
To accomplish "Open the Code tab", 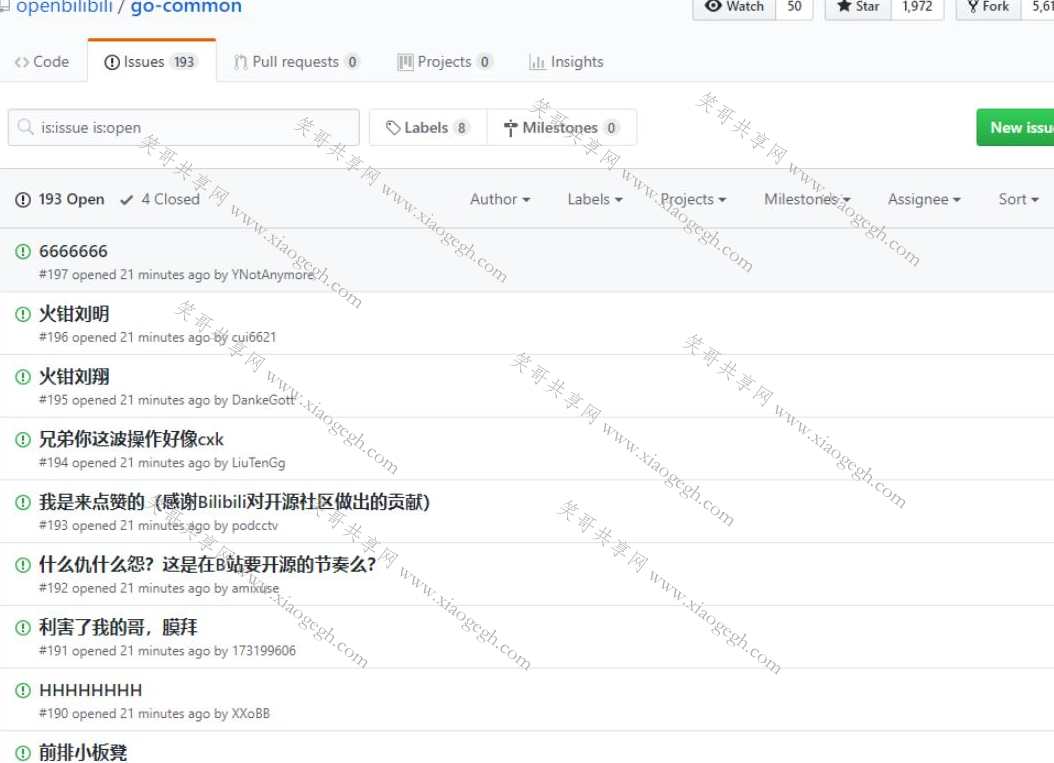I will 42,62.
